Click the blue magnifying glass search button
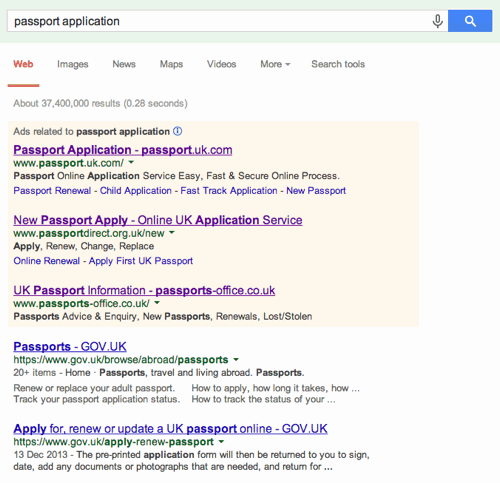 click(470, 21)
